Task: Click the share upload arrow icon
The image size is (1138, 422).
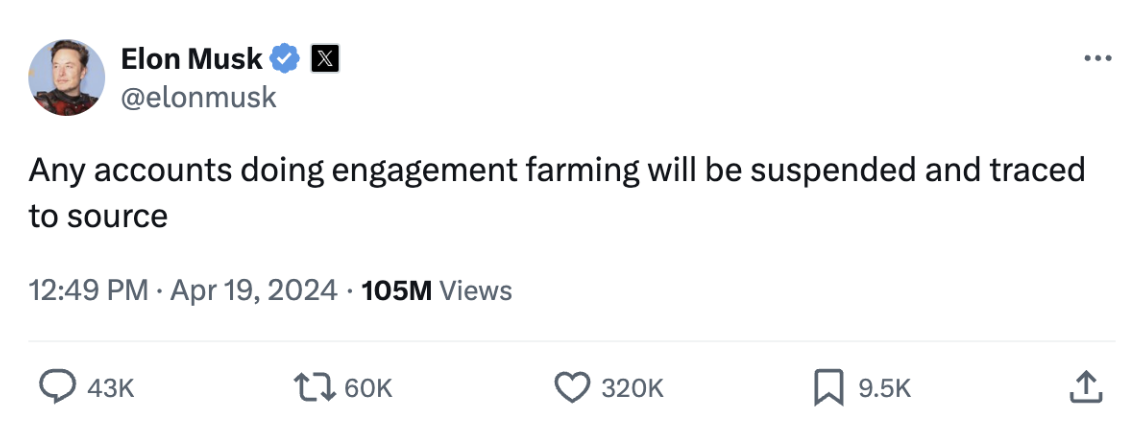Action: pyautogui.click(x=1085, y=387)
